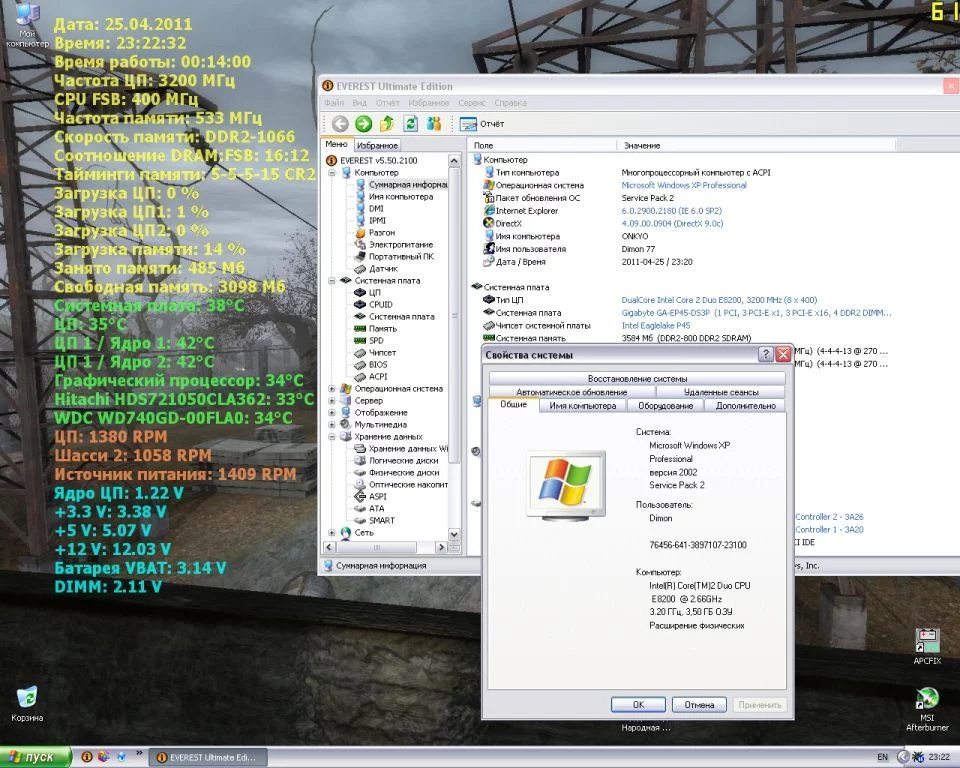Screen dimensions: 960x768
Task: Open the Электропитание tree item
Action: (400, 244)
